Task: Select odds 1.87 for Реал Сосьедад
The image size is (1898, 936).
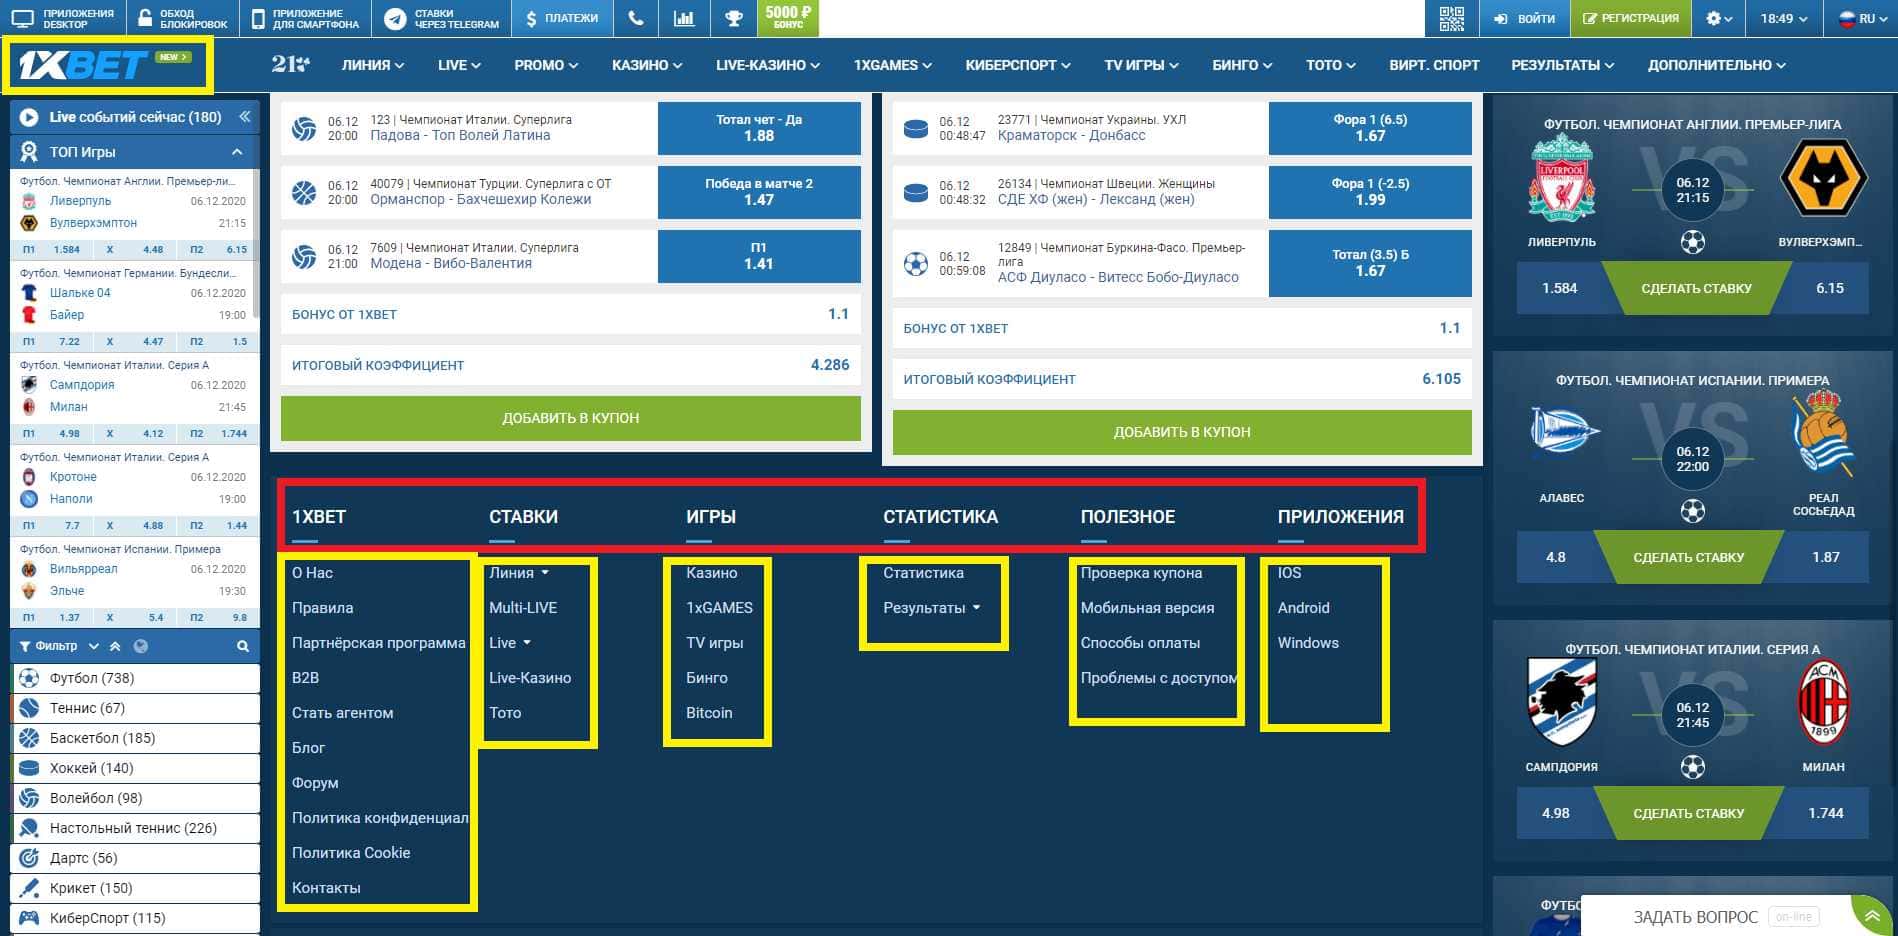Action: pyautogui.click(x=1825, y=557)
